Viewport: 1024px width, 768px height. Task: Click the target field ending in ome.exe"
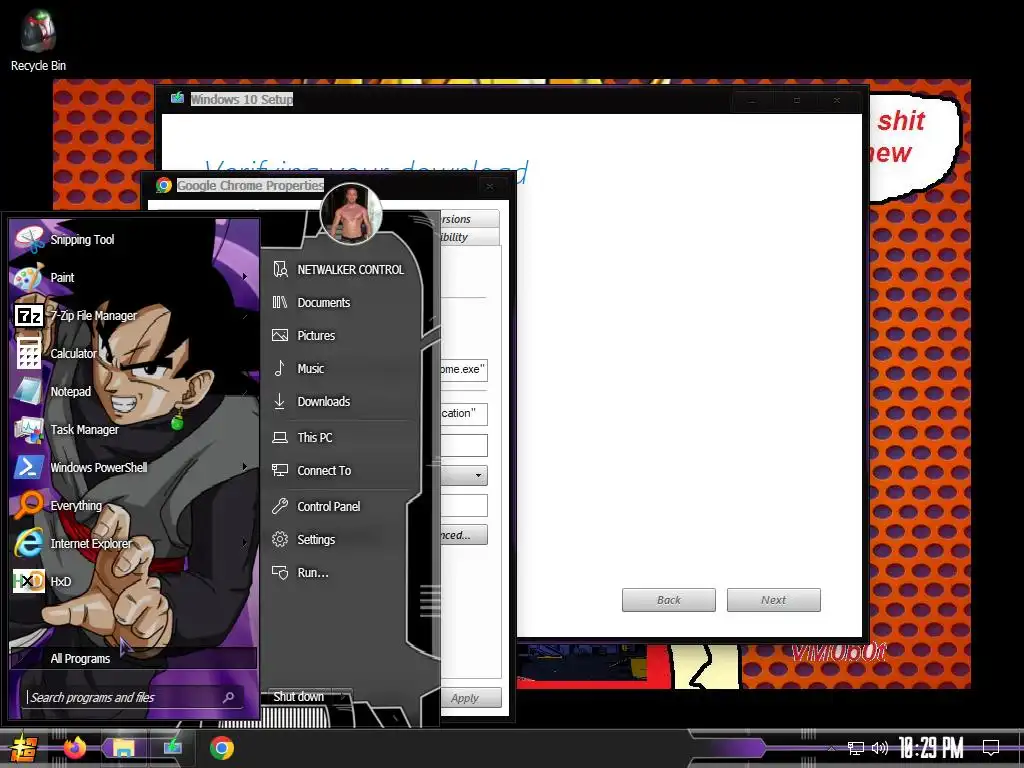click(463, 370)
